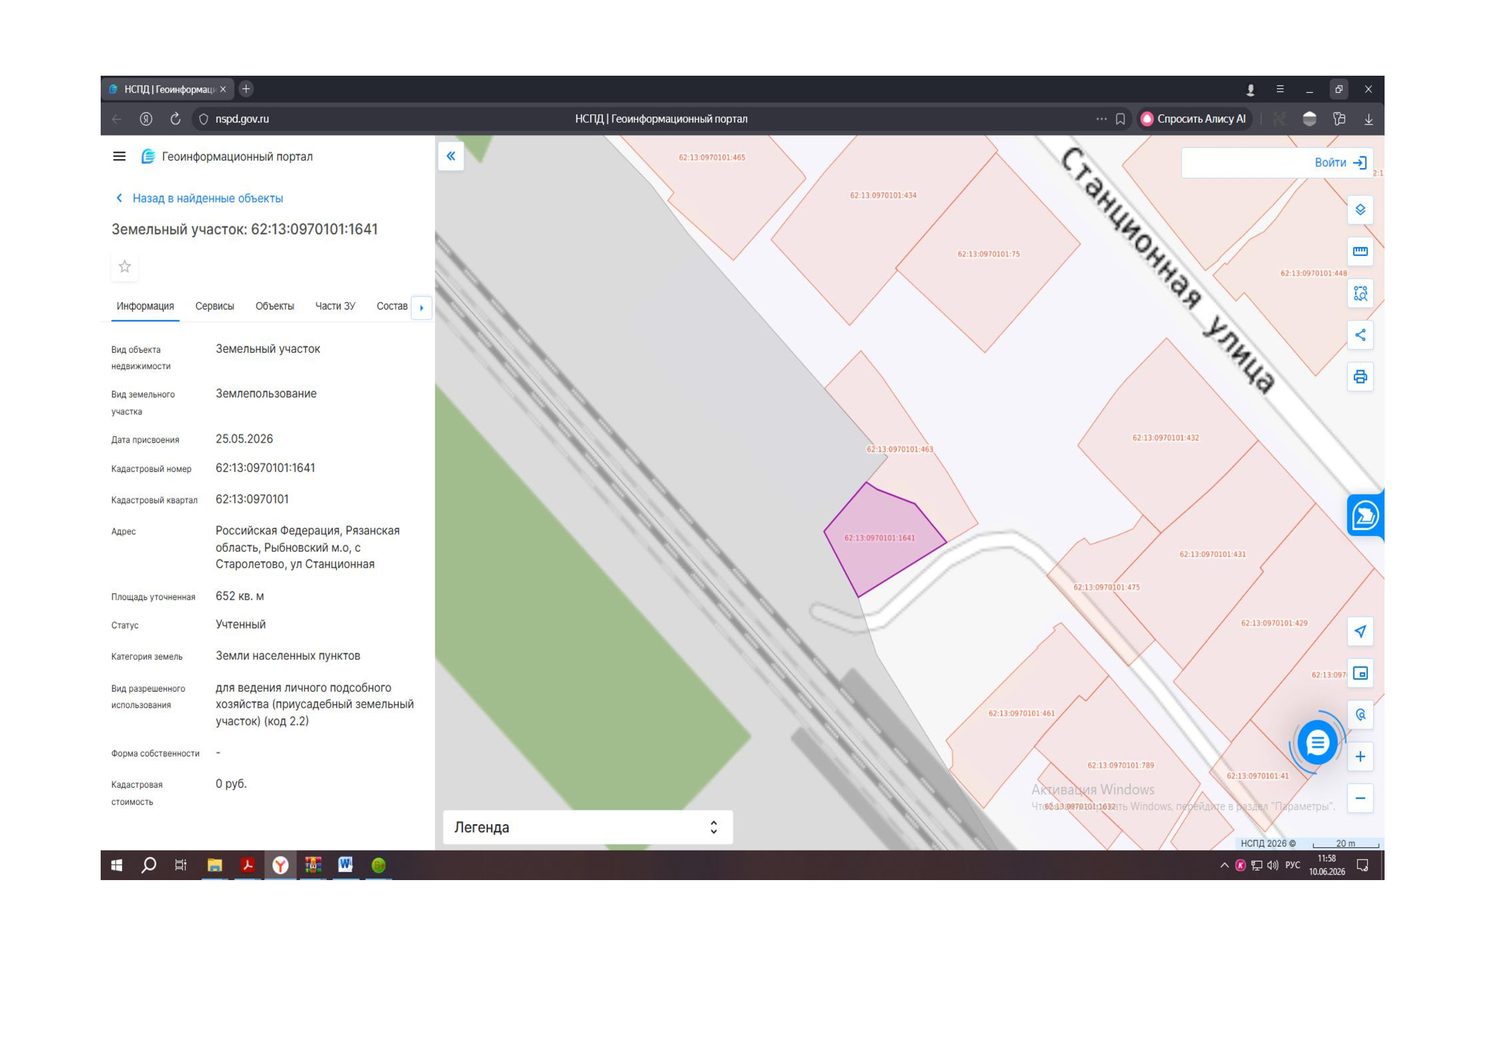Zoom out with the minus button
Viewport: 1500px width, 1061px height.
pos(1360,798)
